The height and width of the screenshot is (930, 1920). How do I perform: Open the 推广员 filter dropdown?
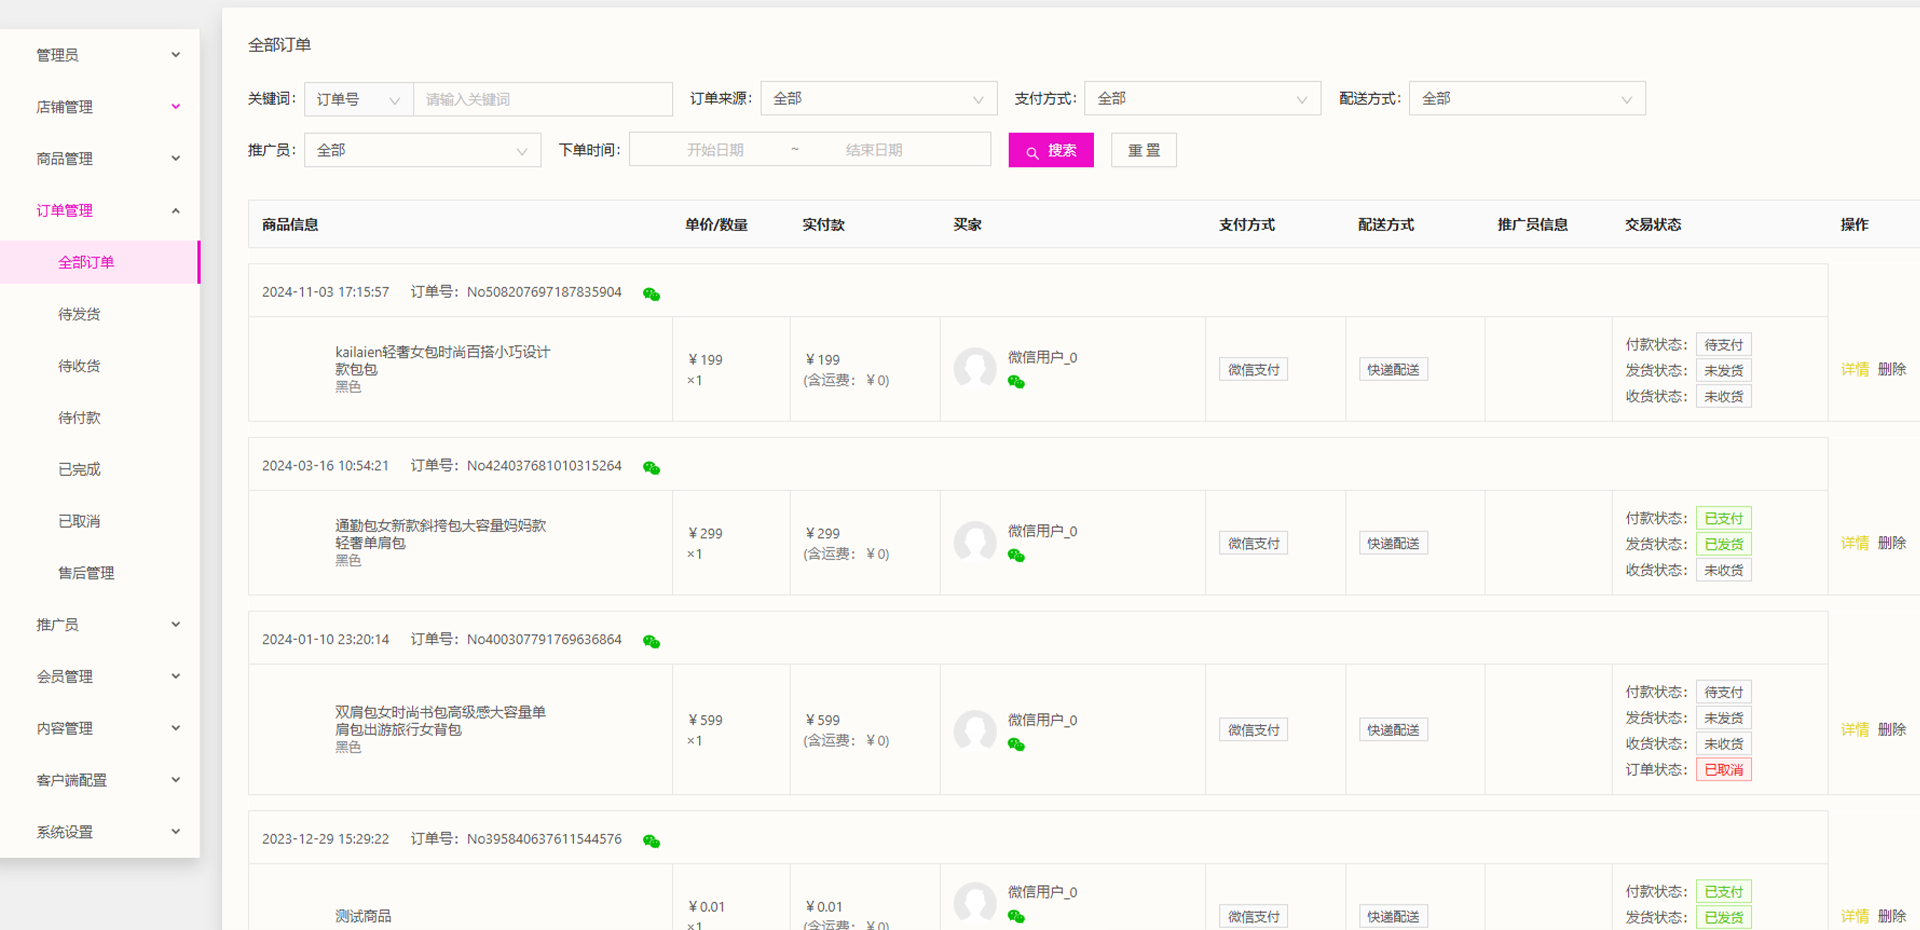423,150
